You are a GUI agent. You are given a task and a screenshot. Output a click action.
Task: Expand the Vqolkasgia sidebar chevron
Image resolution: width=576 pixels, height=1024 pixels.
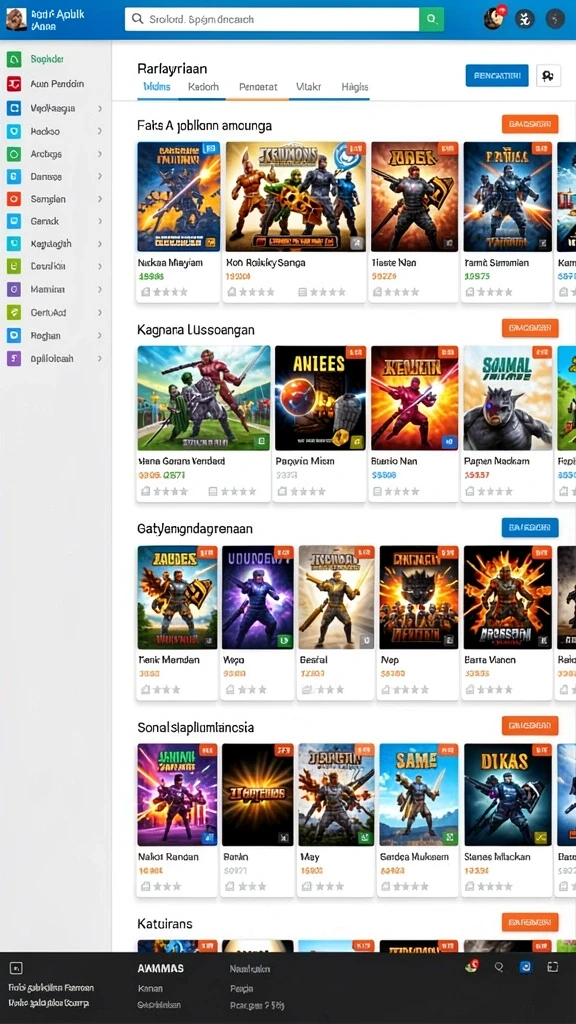click(100, 108)
